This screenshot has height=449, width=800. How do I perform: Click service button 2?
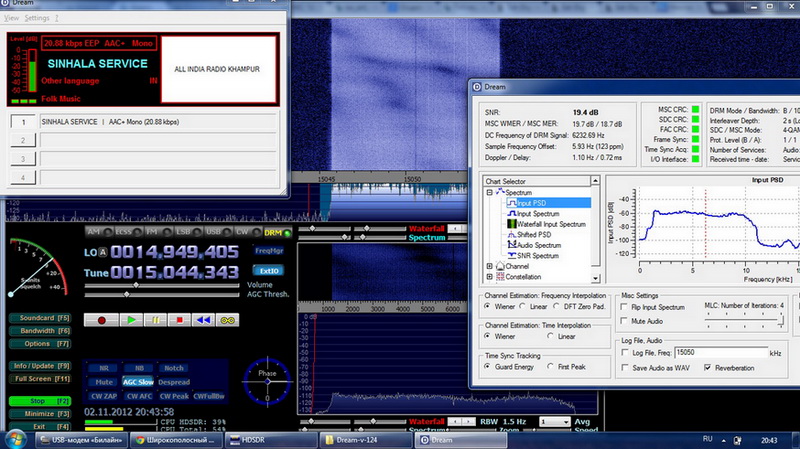coord(23,140)
